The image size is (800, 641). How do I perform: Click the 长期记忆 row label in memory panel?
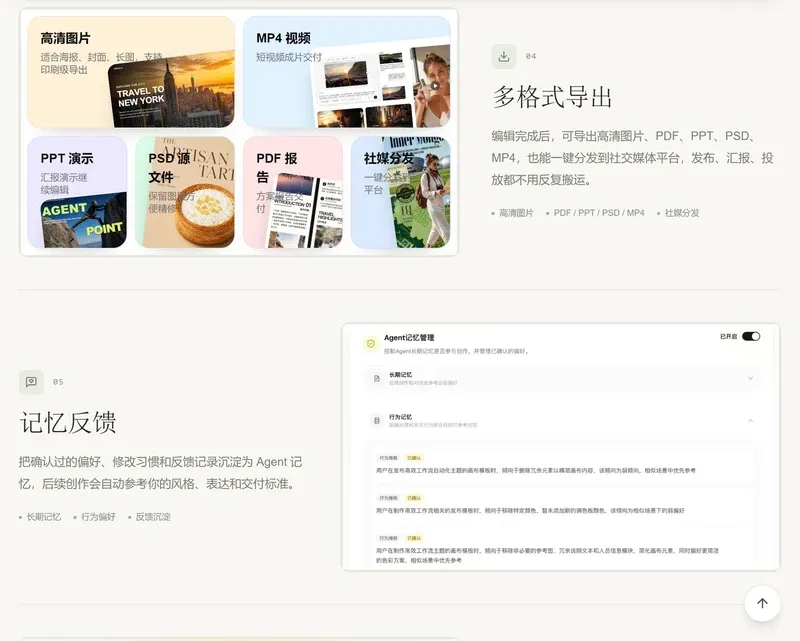coord(401,375)
